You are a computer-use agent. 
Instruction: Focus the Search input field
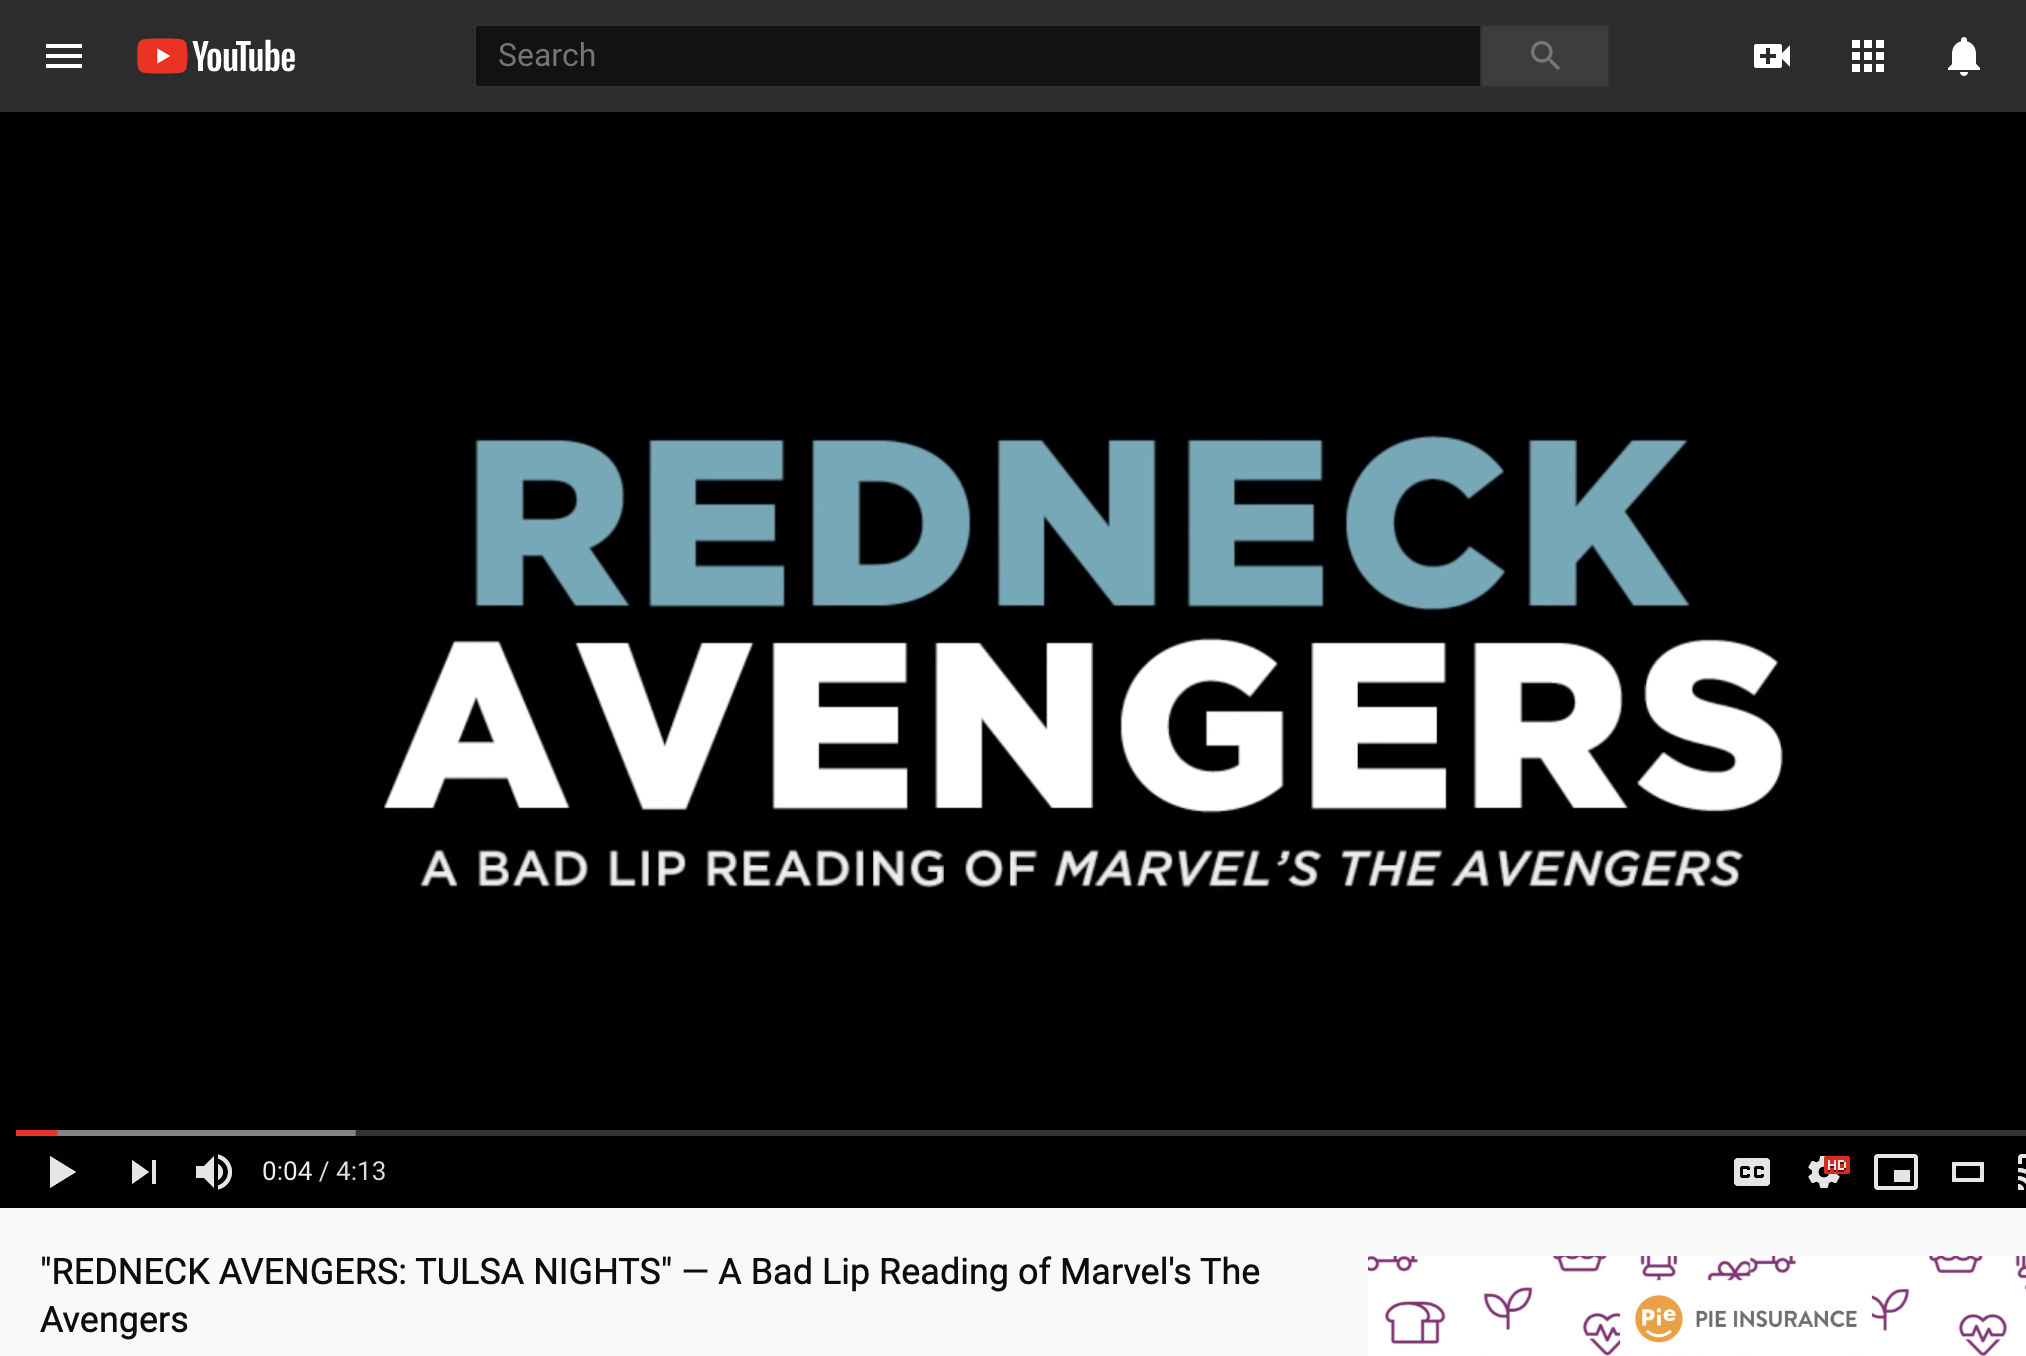tap(977, 56)
